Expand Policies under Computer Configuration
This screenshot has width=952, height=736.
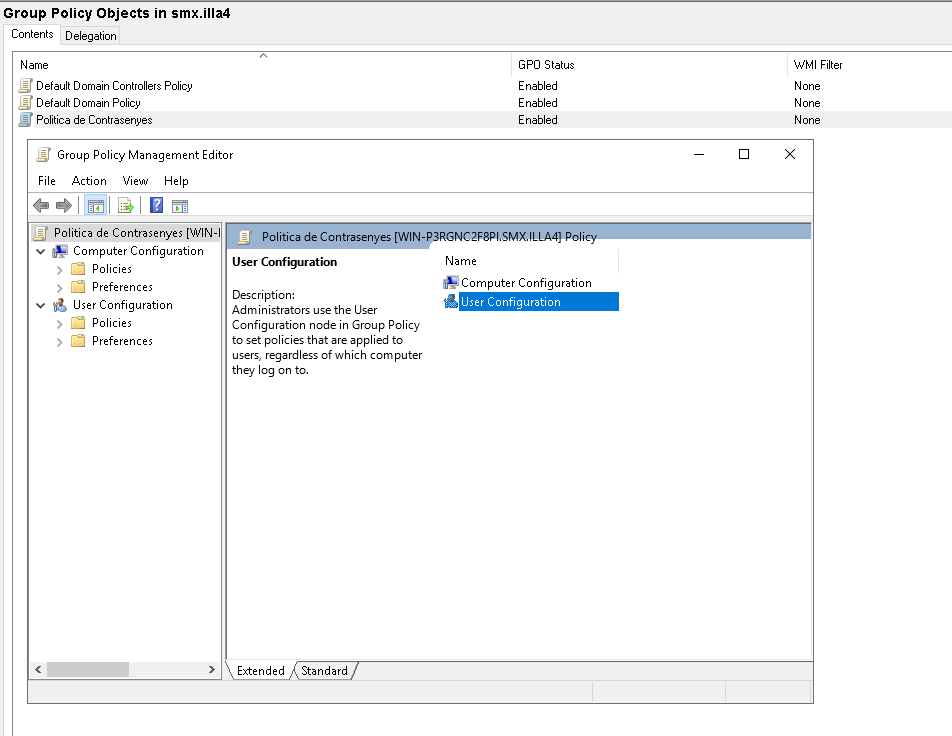coord(60,270)
